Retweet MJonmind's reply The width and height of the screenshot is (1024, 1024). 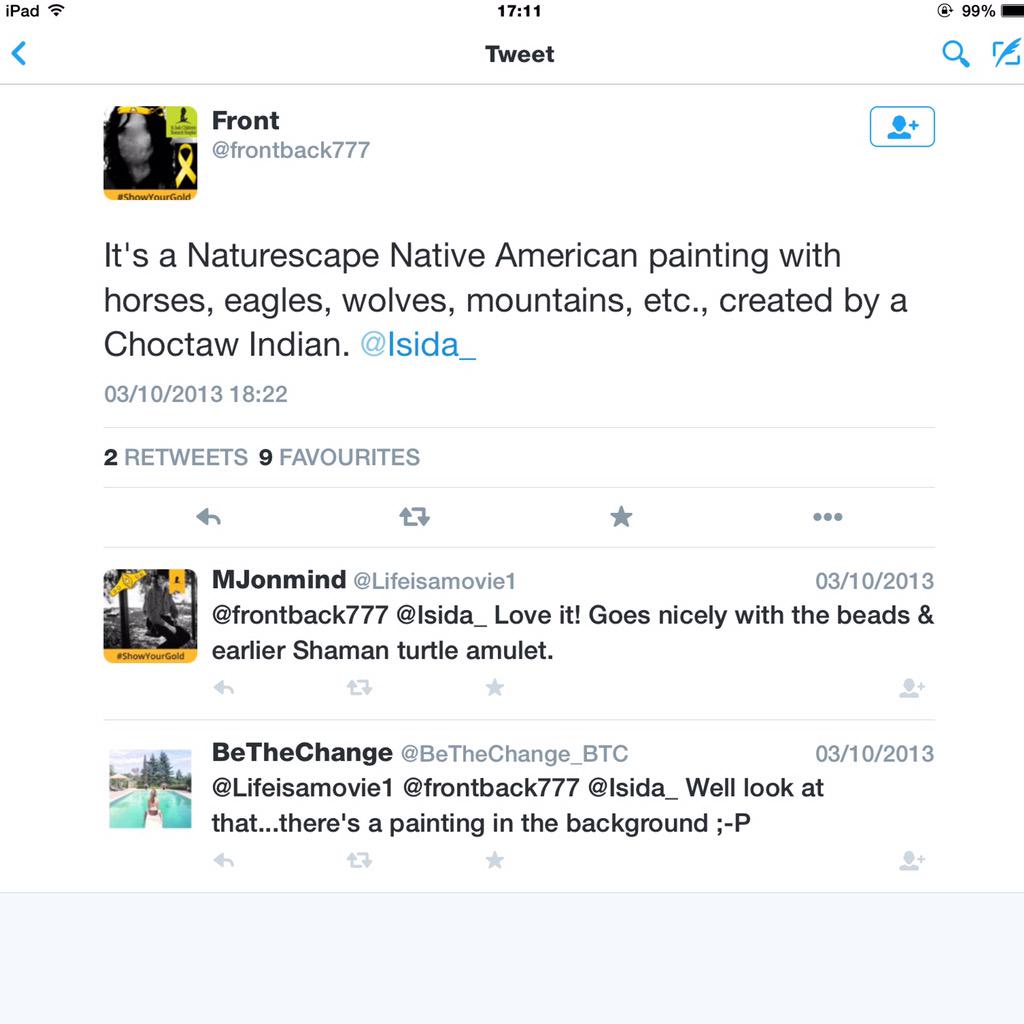[359, 688]
